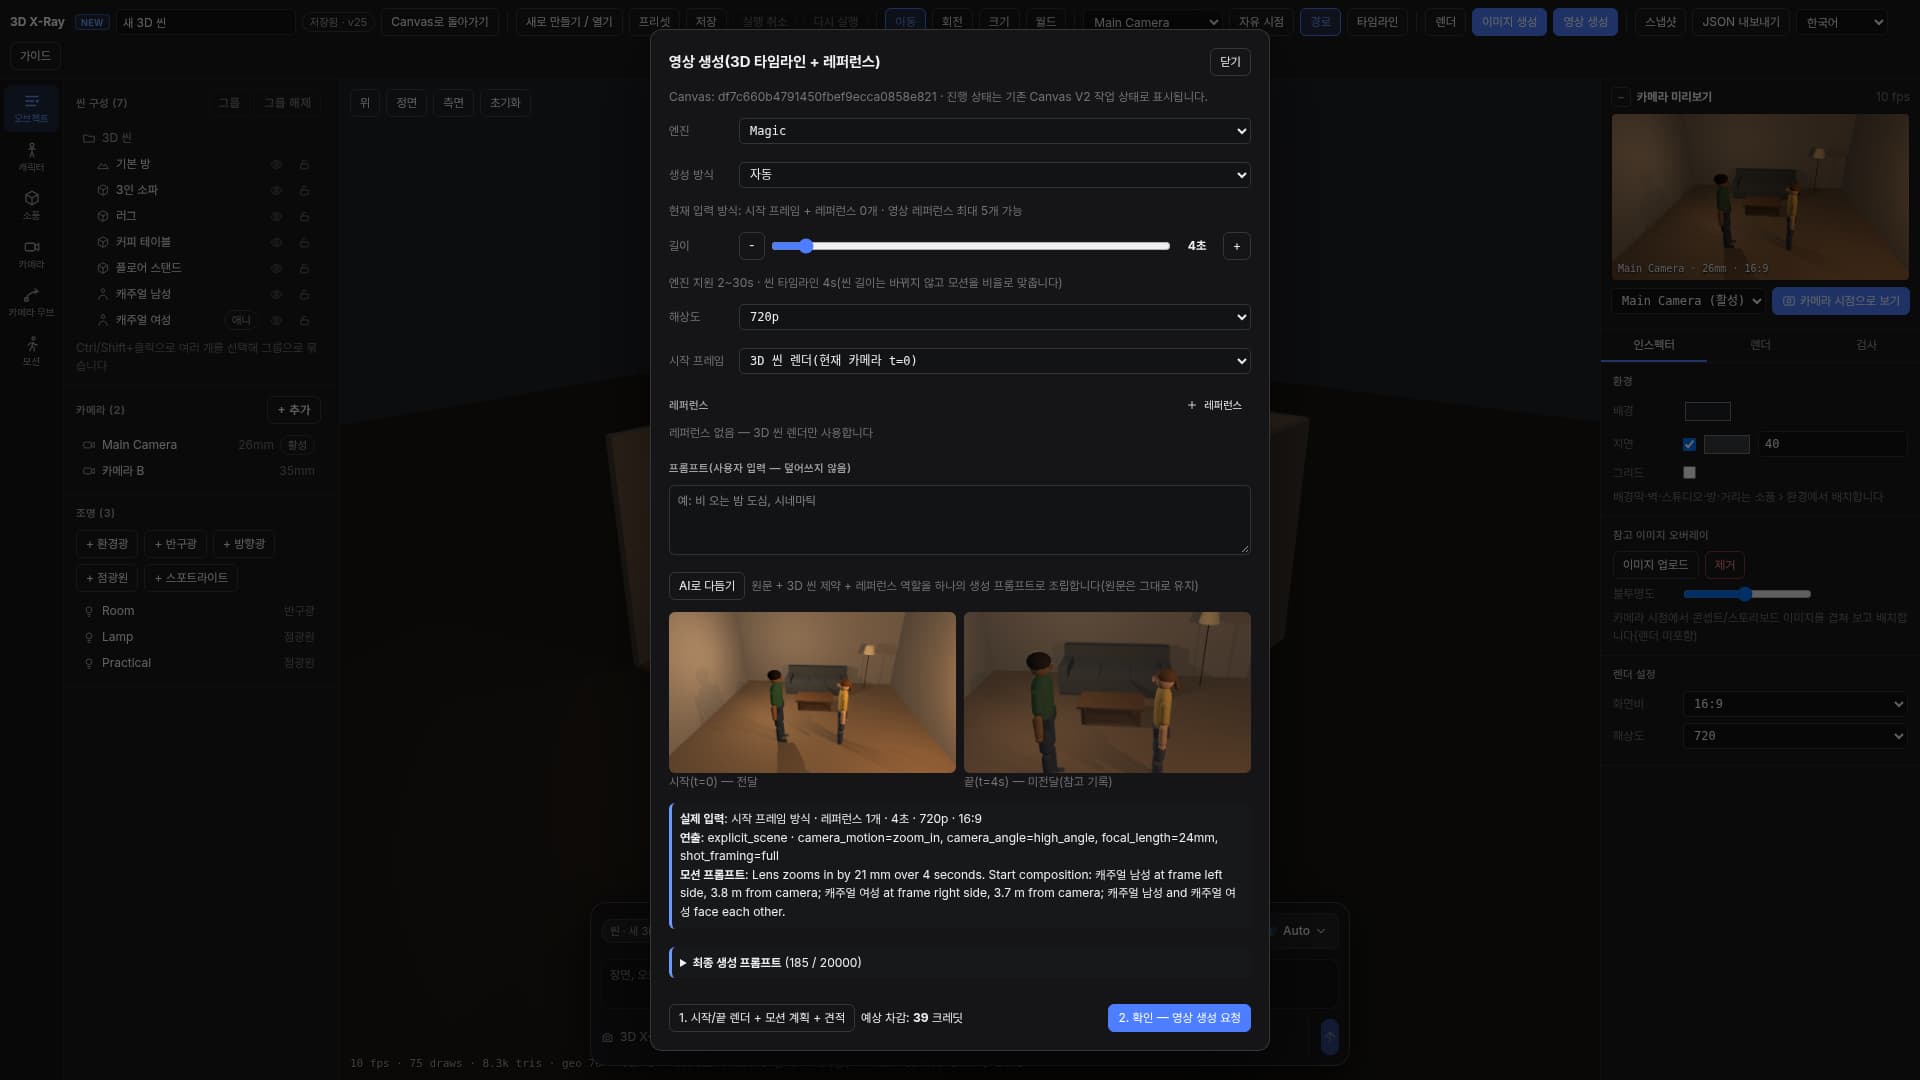Screen dimensions: 1920x1080
Task: Click the lock icon for 커피 테이블
Action: [304, 242]
